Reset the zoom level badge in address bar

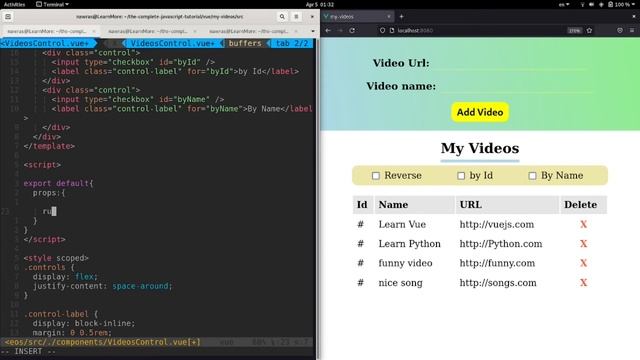point(574,31)
